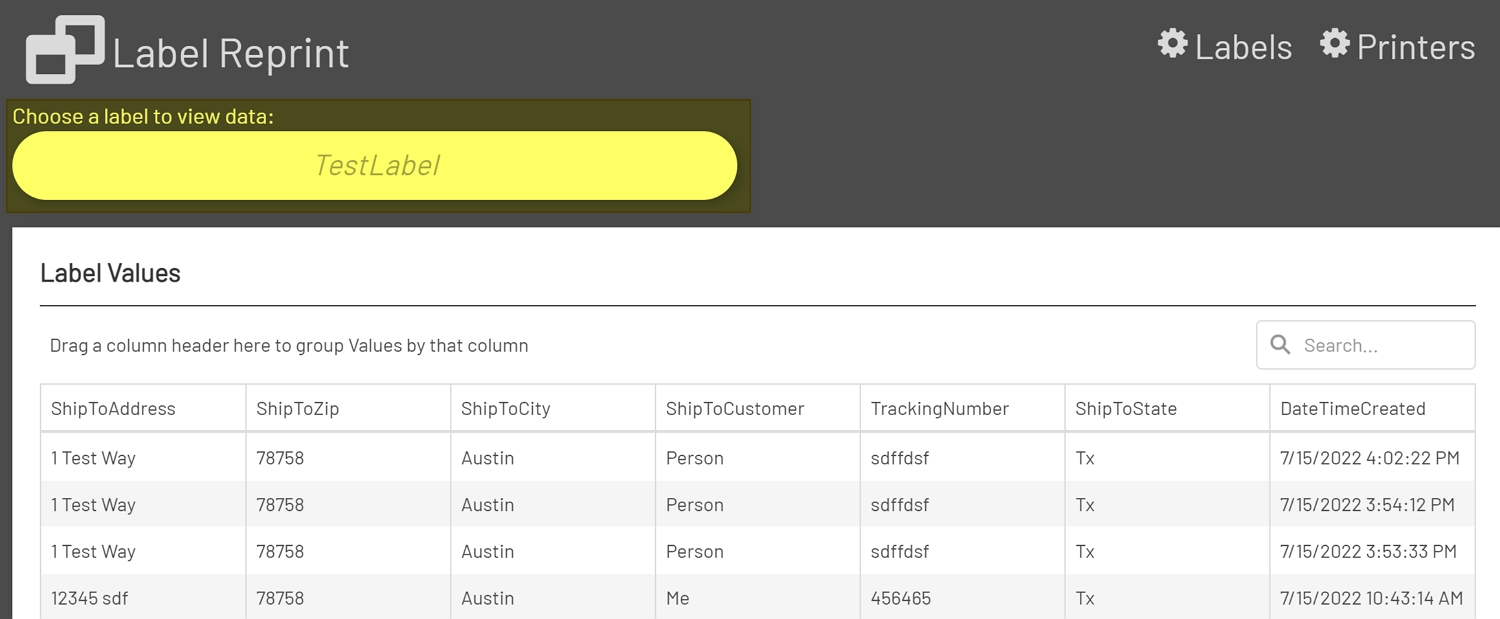Open the Labels settings link
The width and height of the screenshot is (1500, 619).
click(1243, 47)
